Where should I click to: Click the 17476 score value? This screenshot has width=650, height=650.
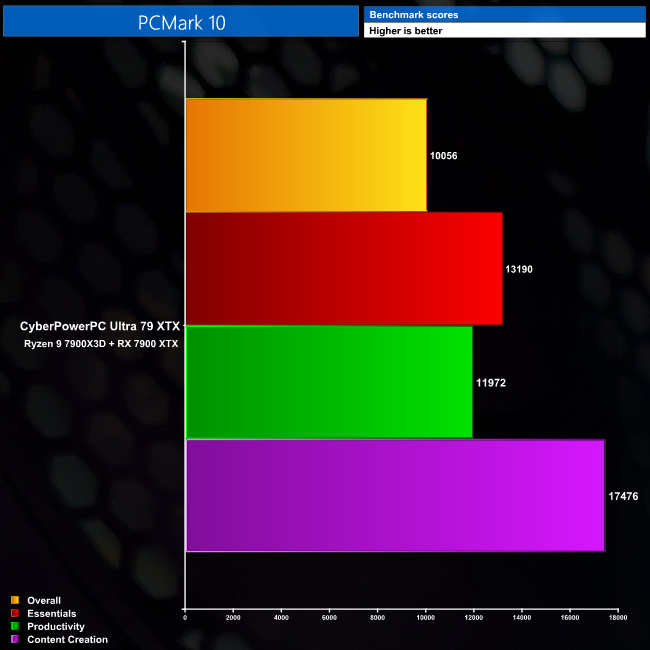[623, 496]
